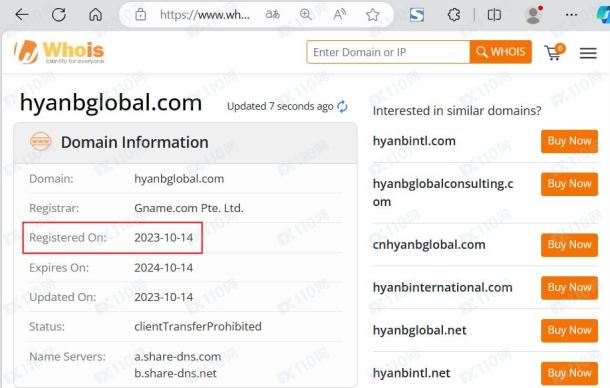Buy Now for hyanbglobalconsulting.com
Image resolution: width=610 pixels, height=388 pixels.
[569, 184]
